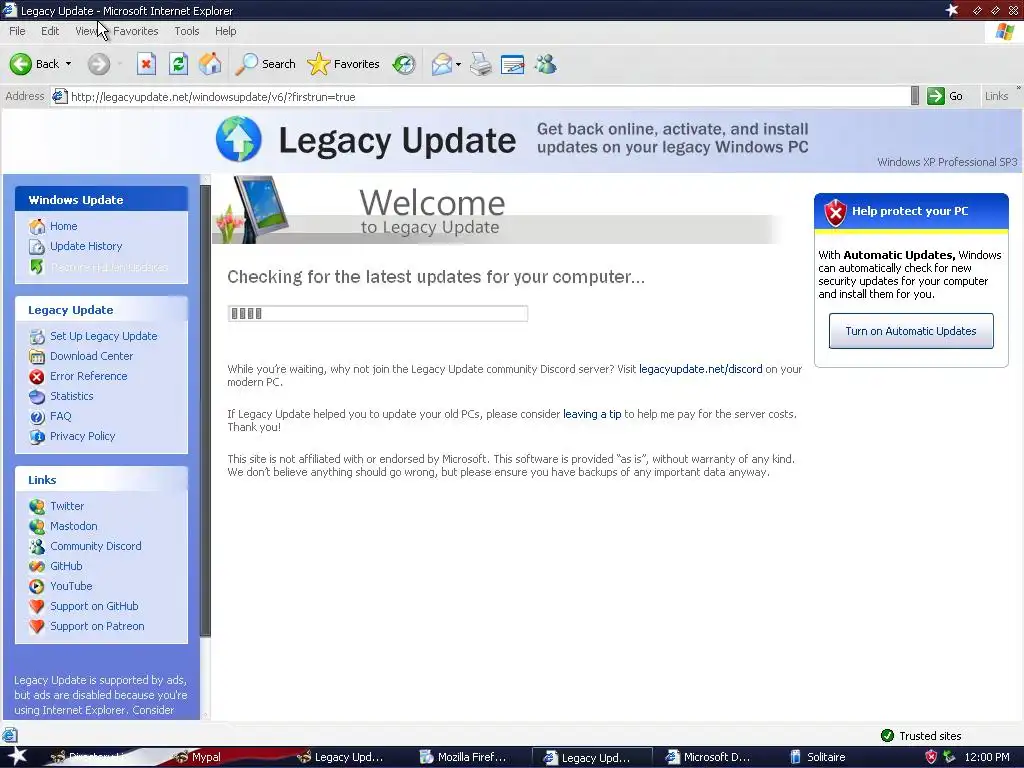Click the 12:00 PM taskbar clock
Image resolution: width=1024 pixels, height=768 pixels.
(x=987, y=758)
